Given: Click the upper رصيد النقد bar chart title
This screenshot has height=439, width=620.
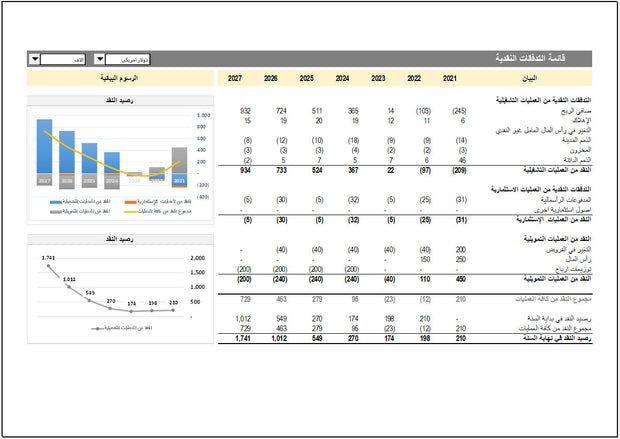Looking at the screenshot, I should pyautogui.click(x=120, y=100).
